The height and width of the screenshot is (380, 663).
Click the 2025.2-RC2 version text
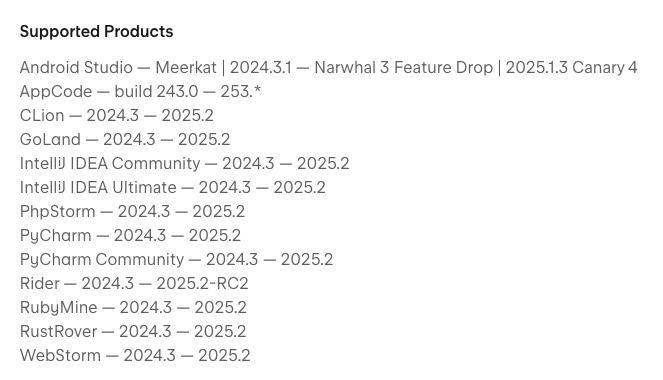(x=202, y=283)
